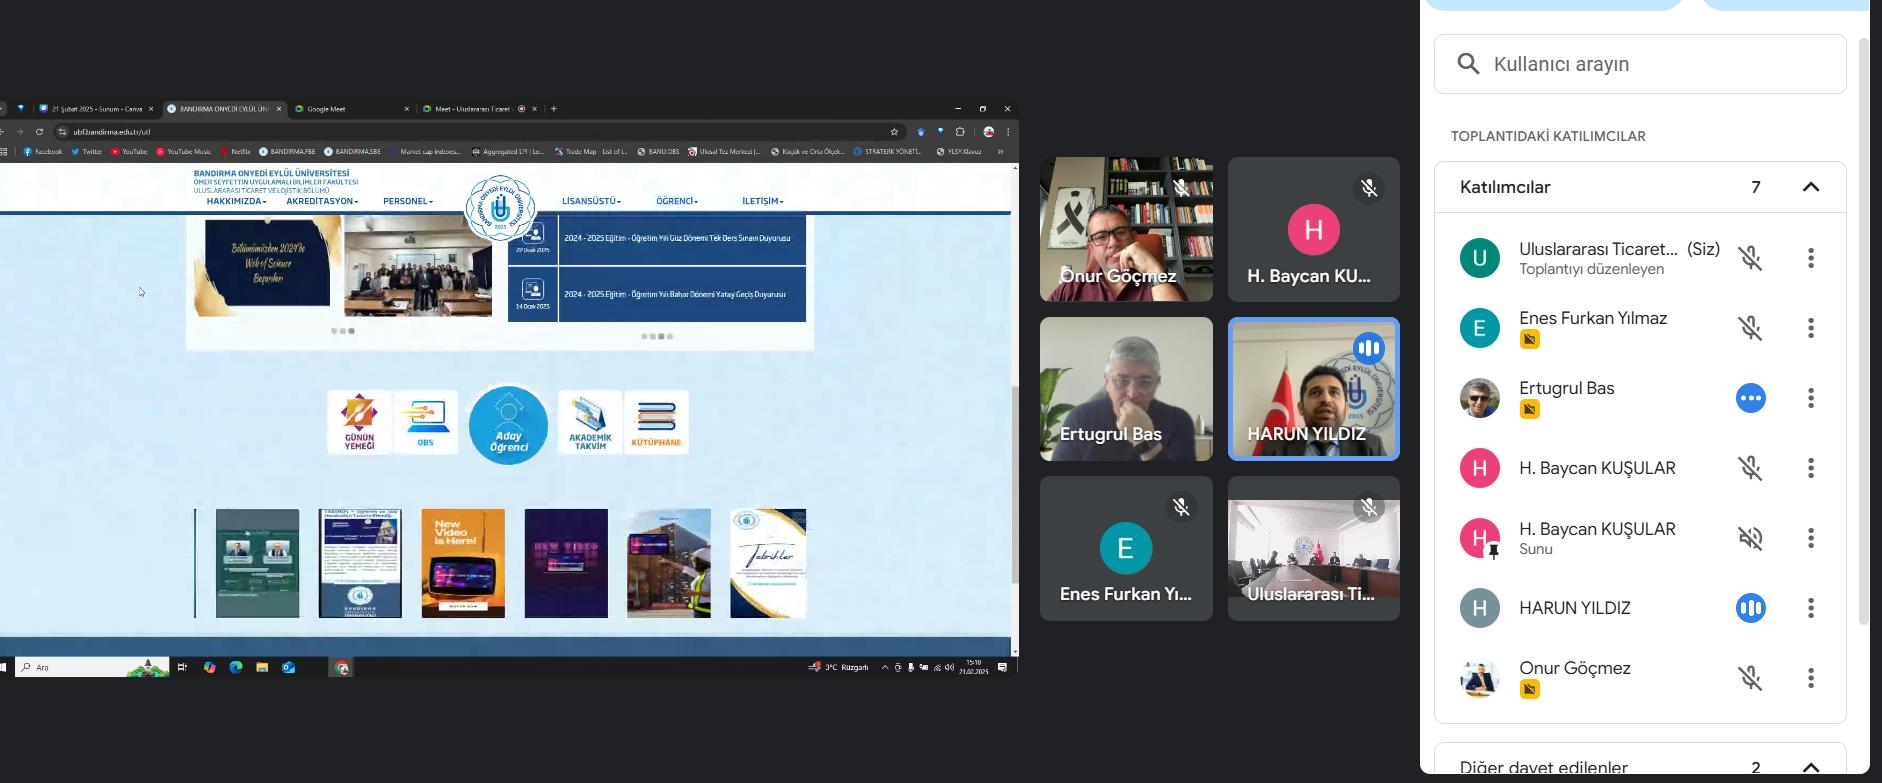Viewport: 1882px width, 783px height.
Task: Open Outlook from Windows taskbar
Action: (289, 667)
